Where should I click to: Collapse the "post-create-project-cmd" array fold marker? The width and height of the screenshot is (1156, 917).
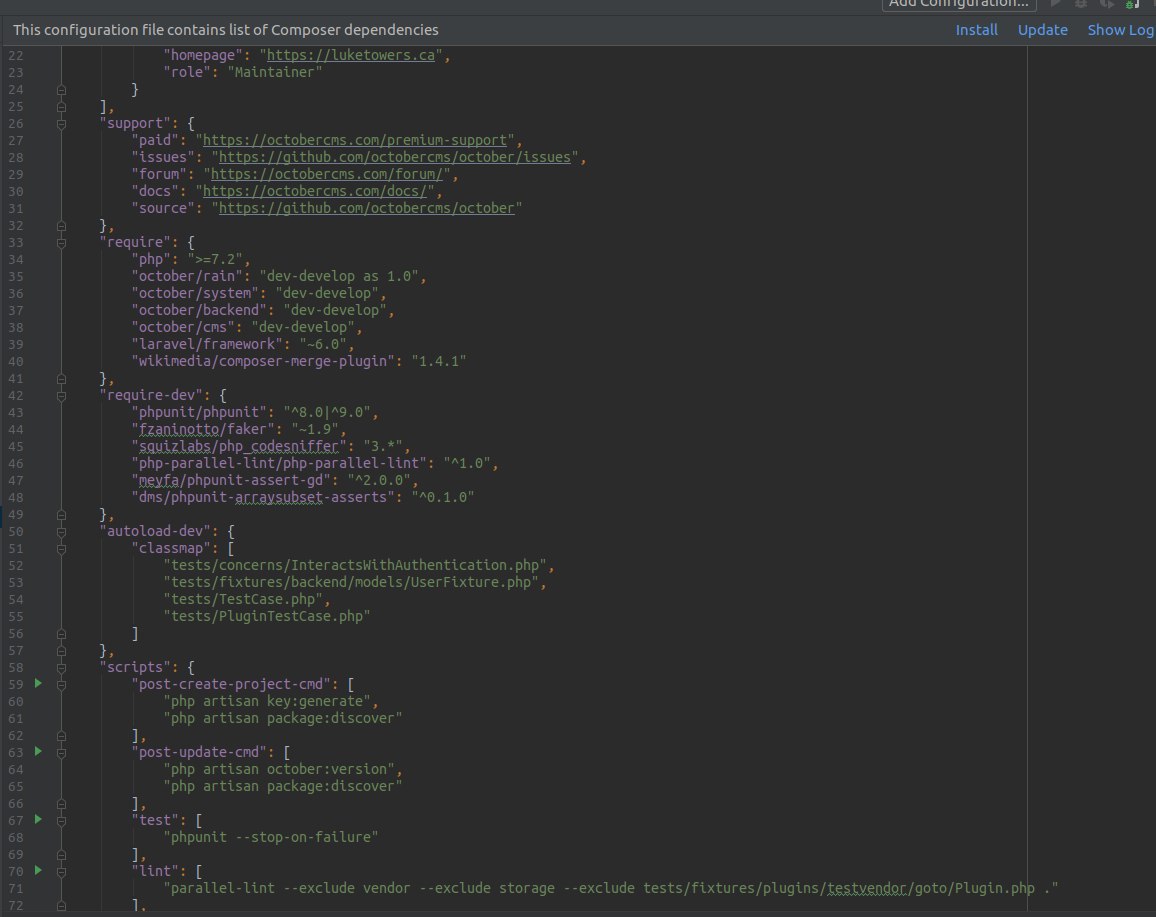61,685
